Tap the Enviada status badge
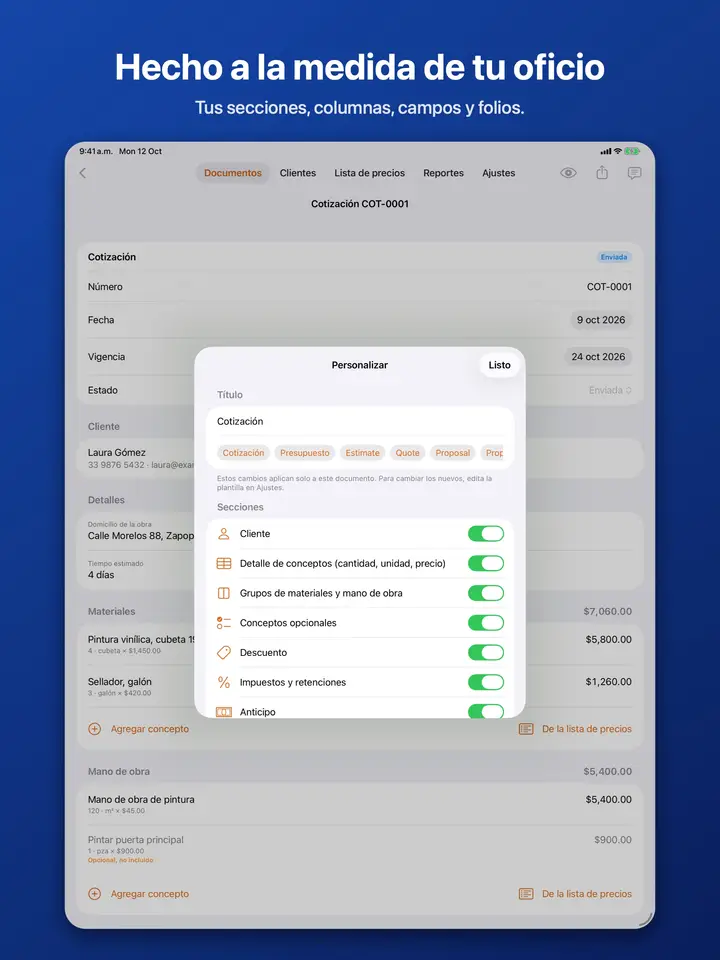 (x=613, y=257)
